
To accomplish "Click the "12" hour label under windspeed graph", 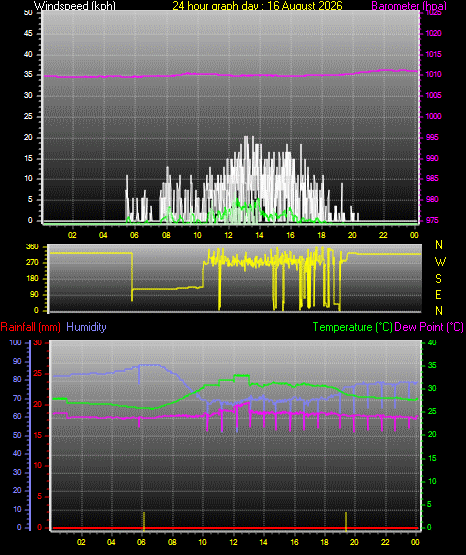I will point(229,235).
